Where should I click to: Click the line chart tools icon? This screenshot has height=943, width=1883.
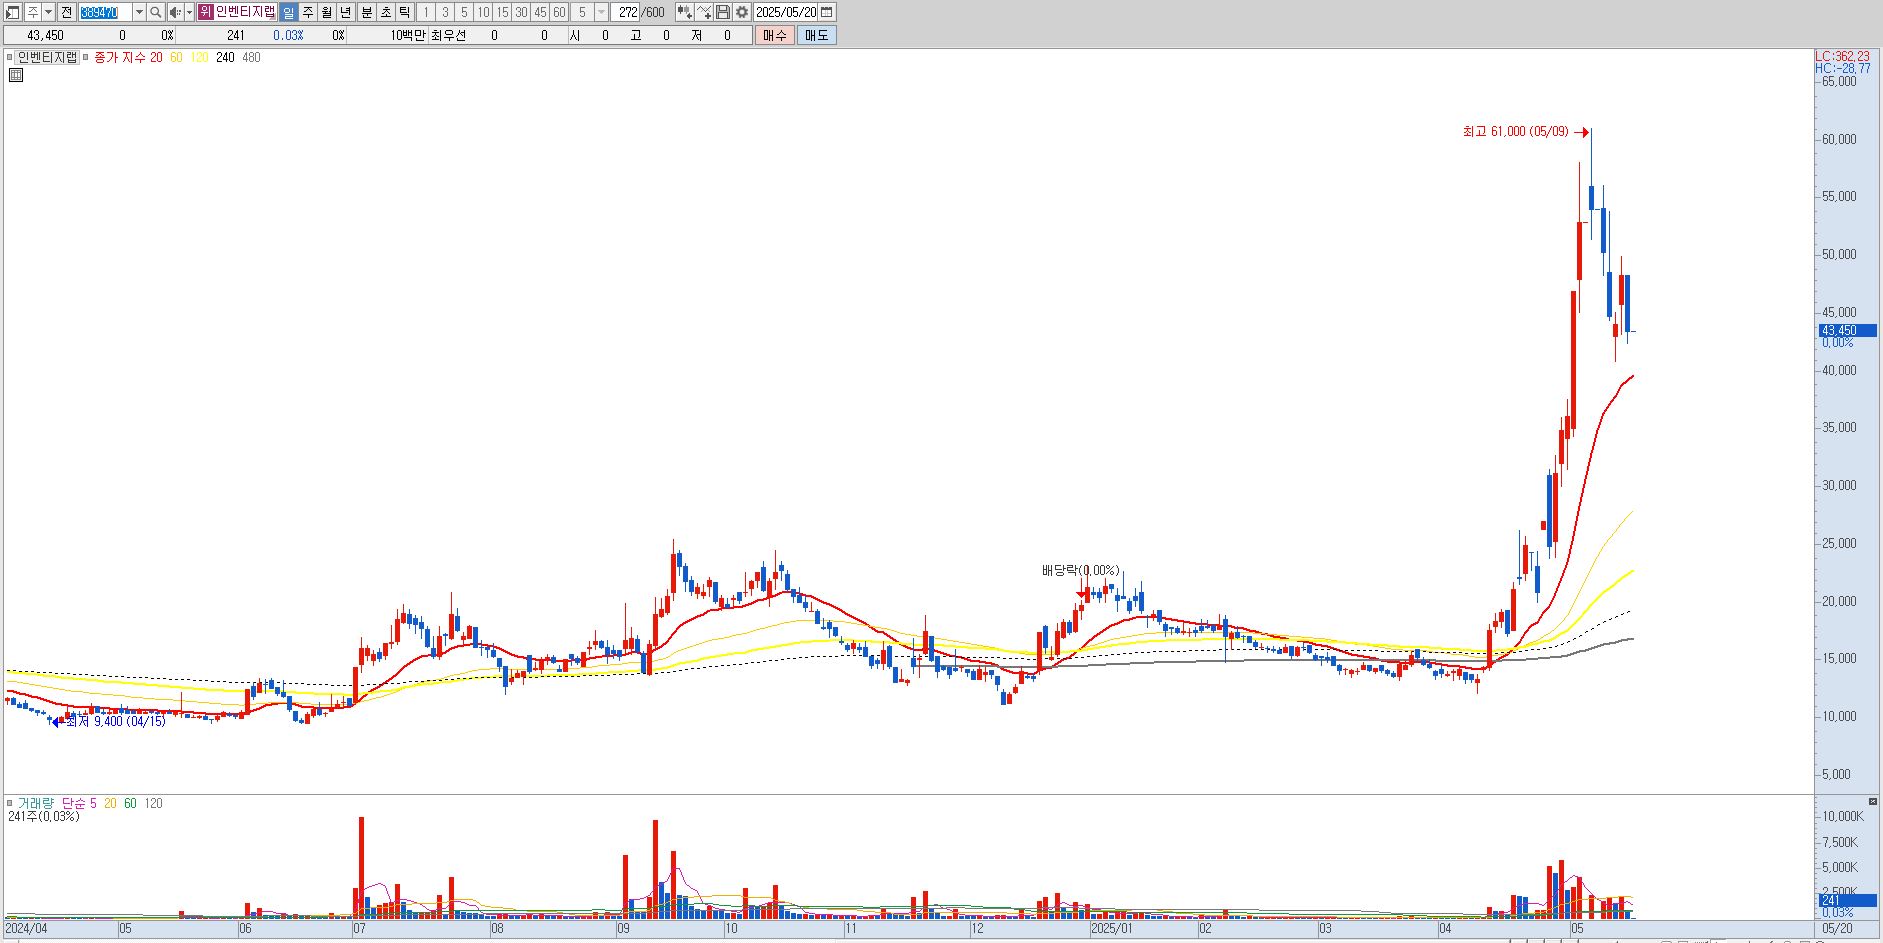click(x=704, y=12)
